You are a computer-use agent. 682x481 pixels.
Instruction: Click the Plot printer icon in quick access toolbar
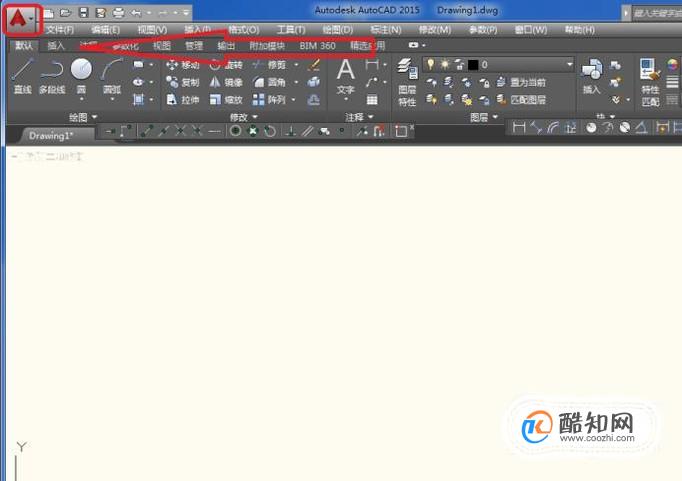point(118,13)
